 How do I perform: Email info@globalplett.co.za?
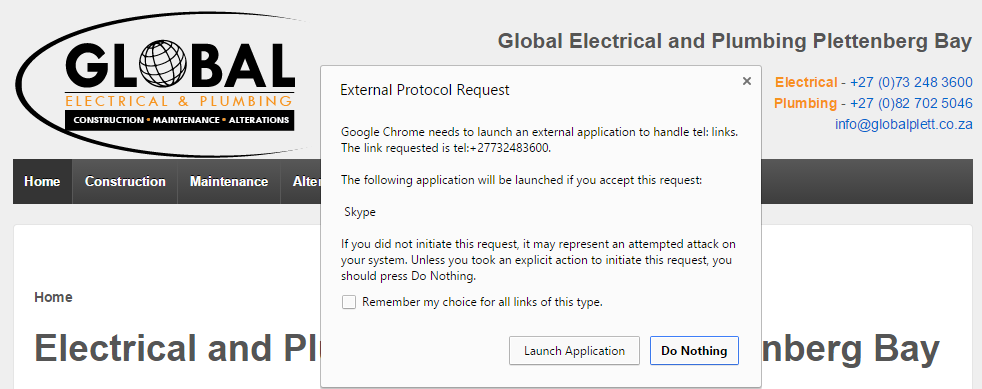pyautogui.click(x=904, y=124)
